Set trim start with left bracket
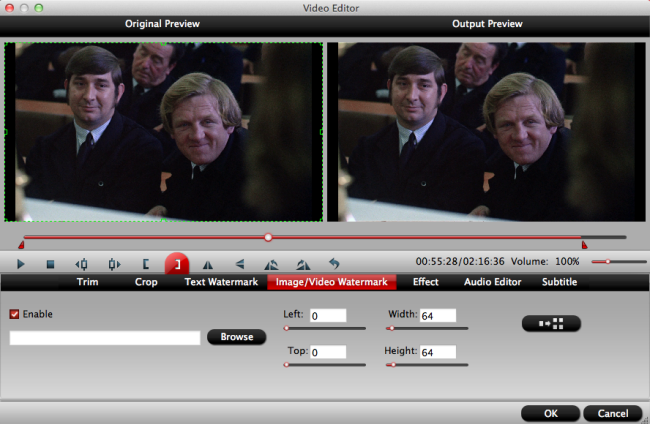The image size is (650, 424). tap(146, 264)
